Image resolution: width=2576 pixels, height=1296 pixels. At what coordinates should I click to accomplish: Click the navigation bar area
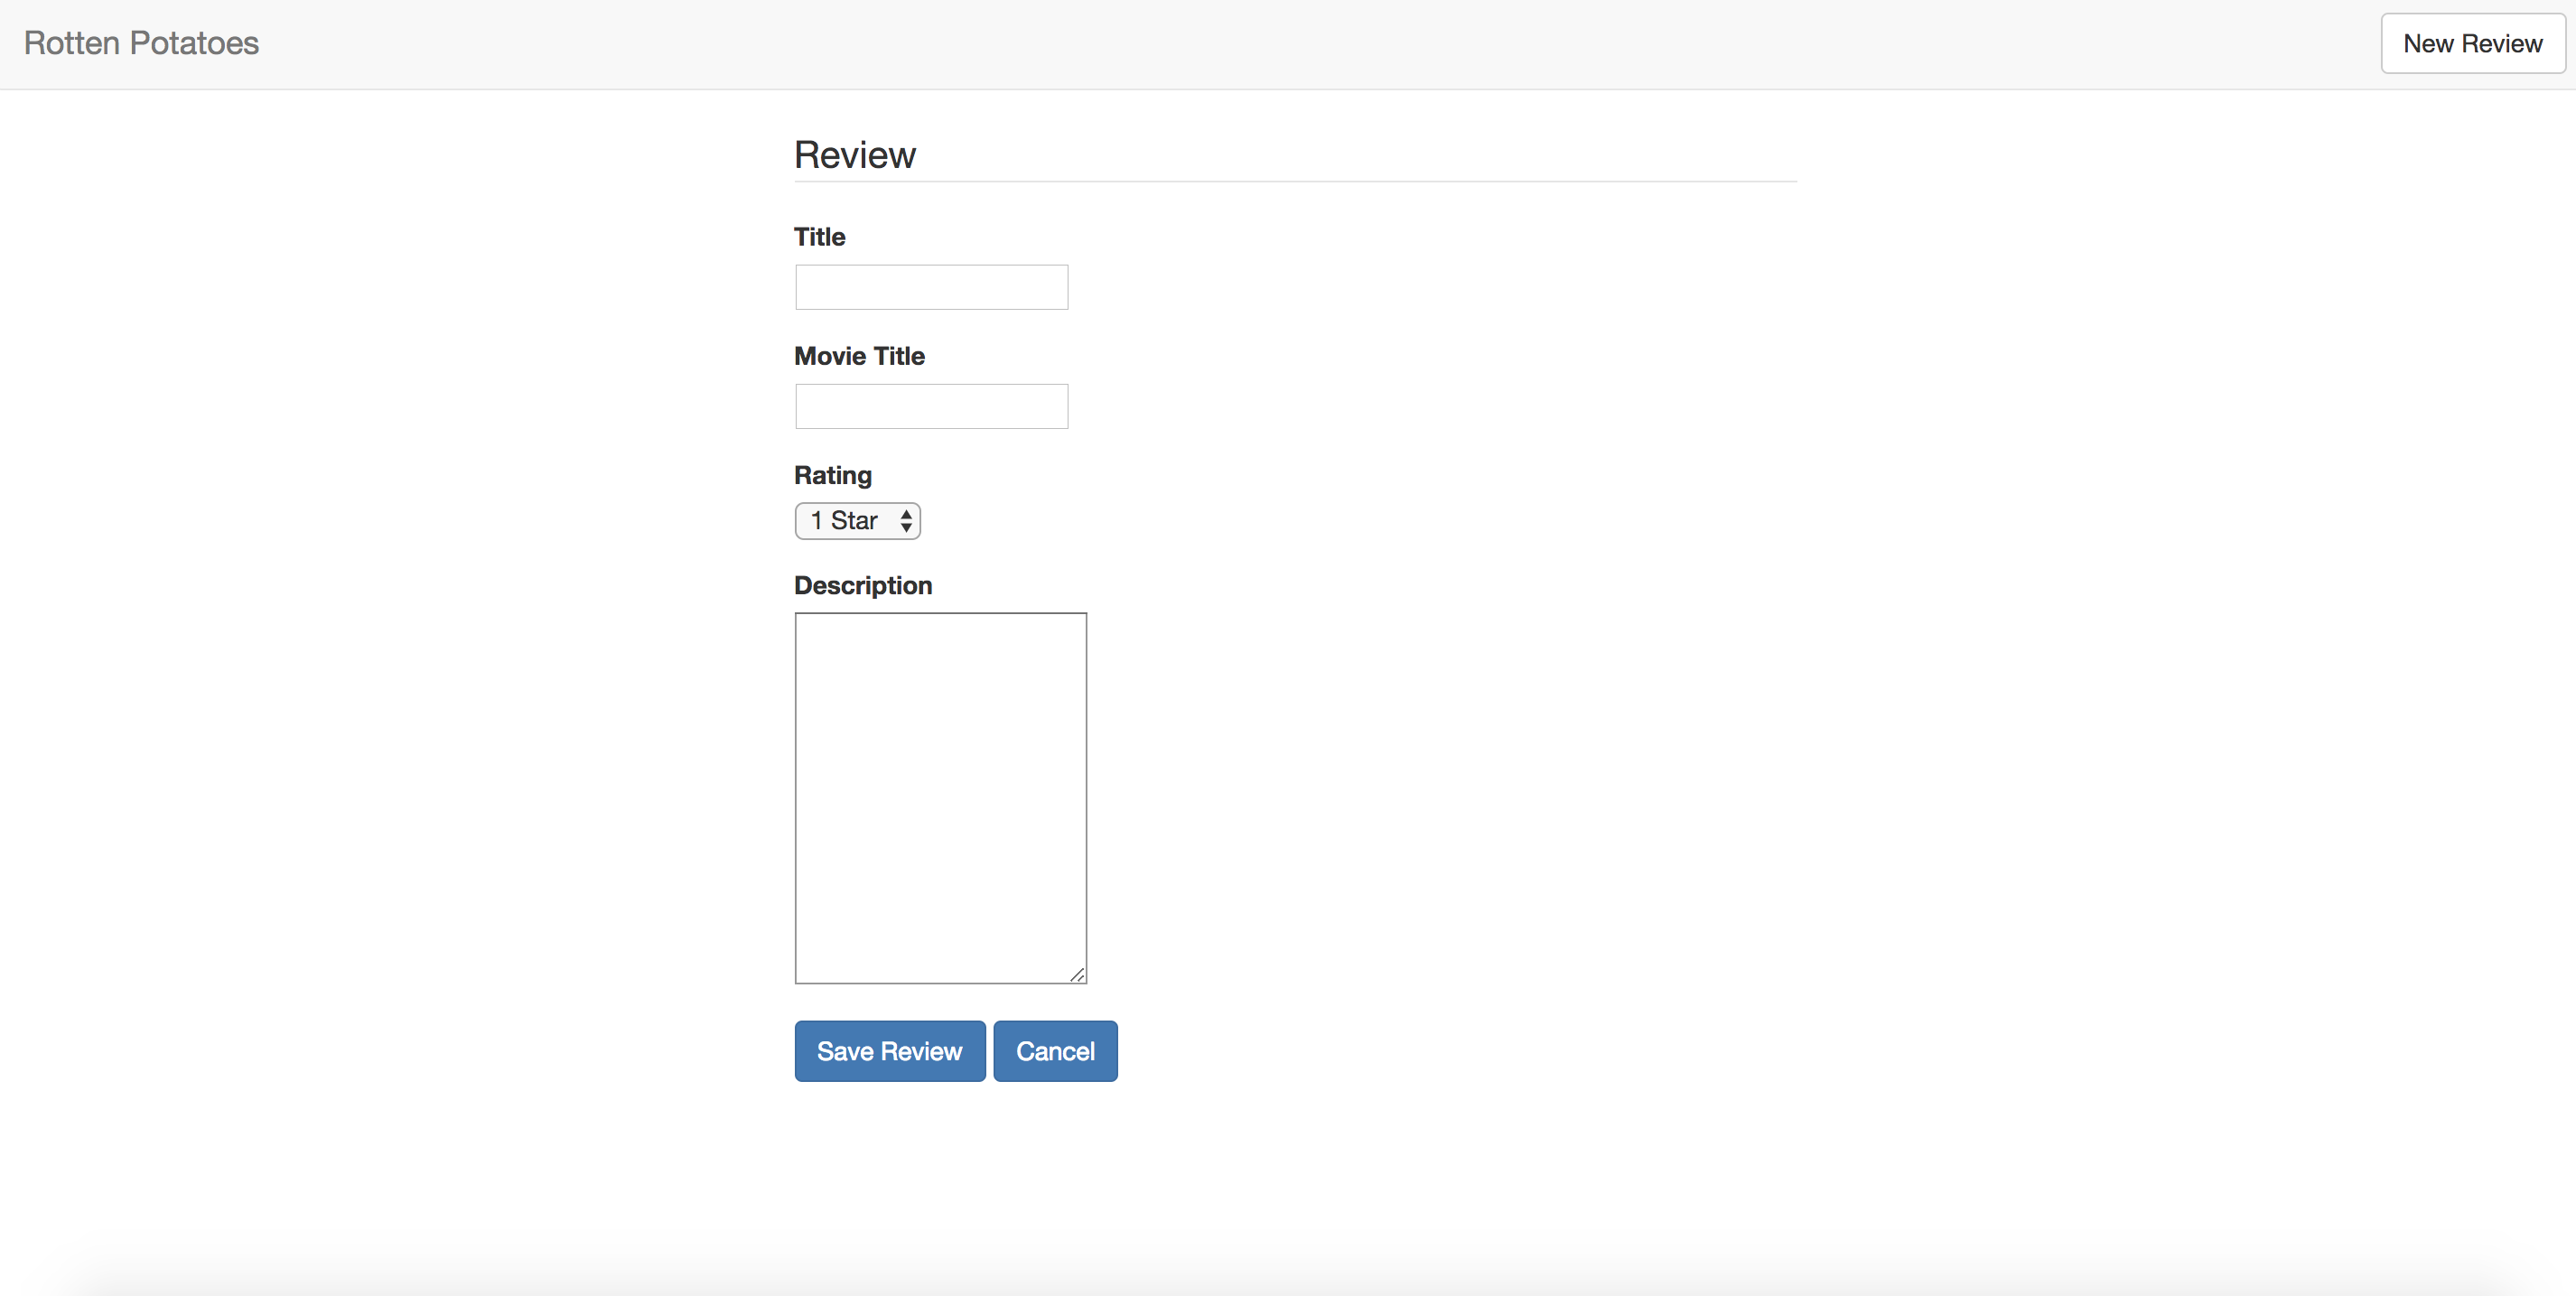point(1288,43)
